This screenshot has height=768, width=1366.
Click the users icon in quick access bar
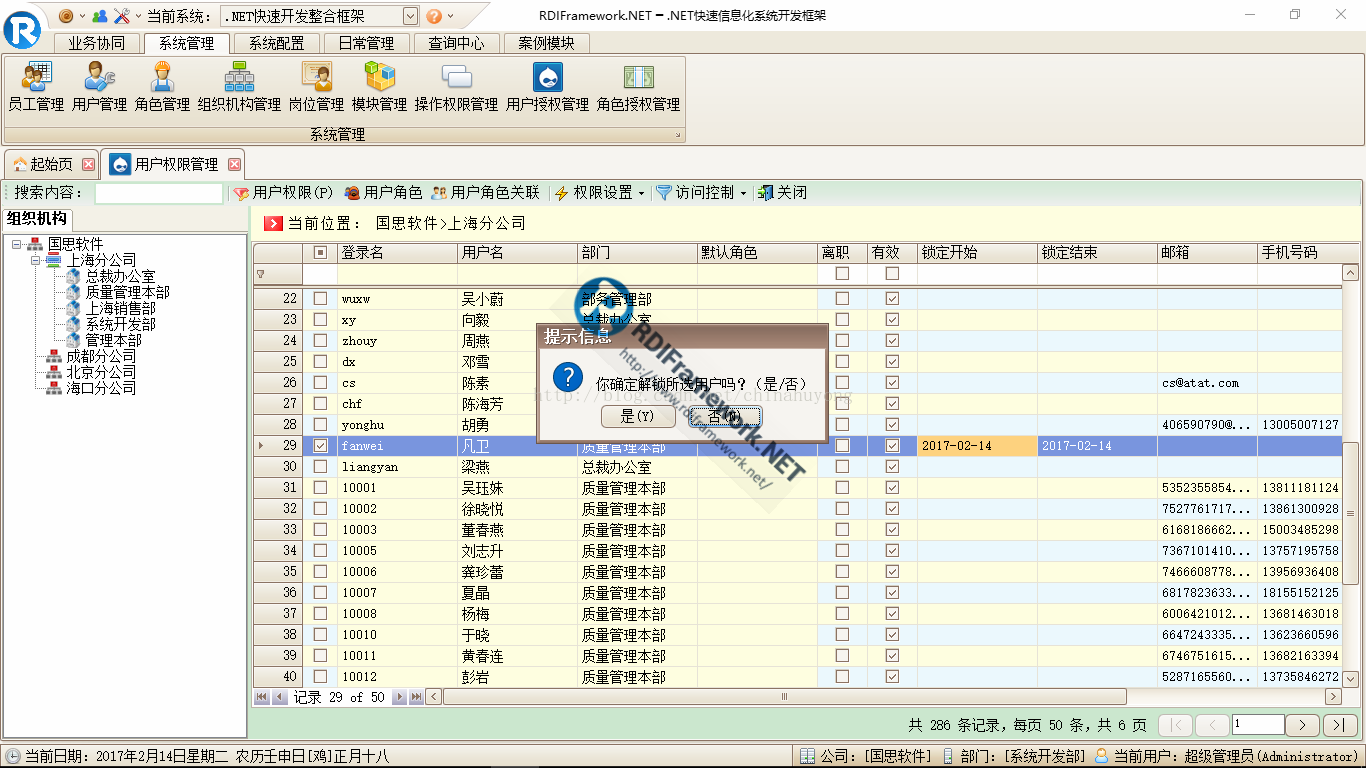point(99,16)
